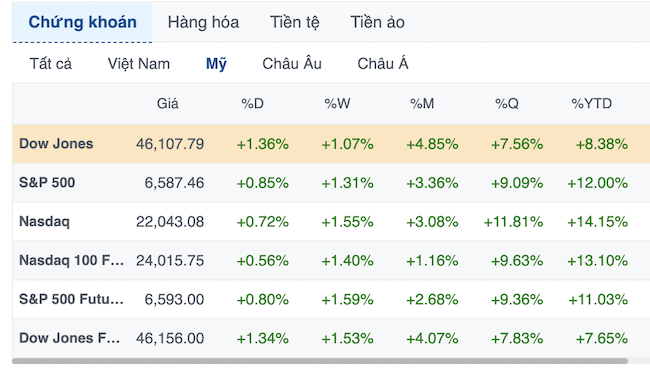Open the Nasdaq index row

(x=331, y=221)
